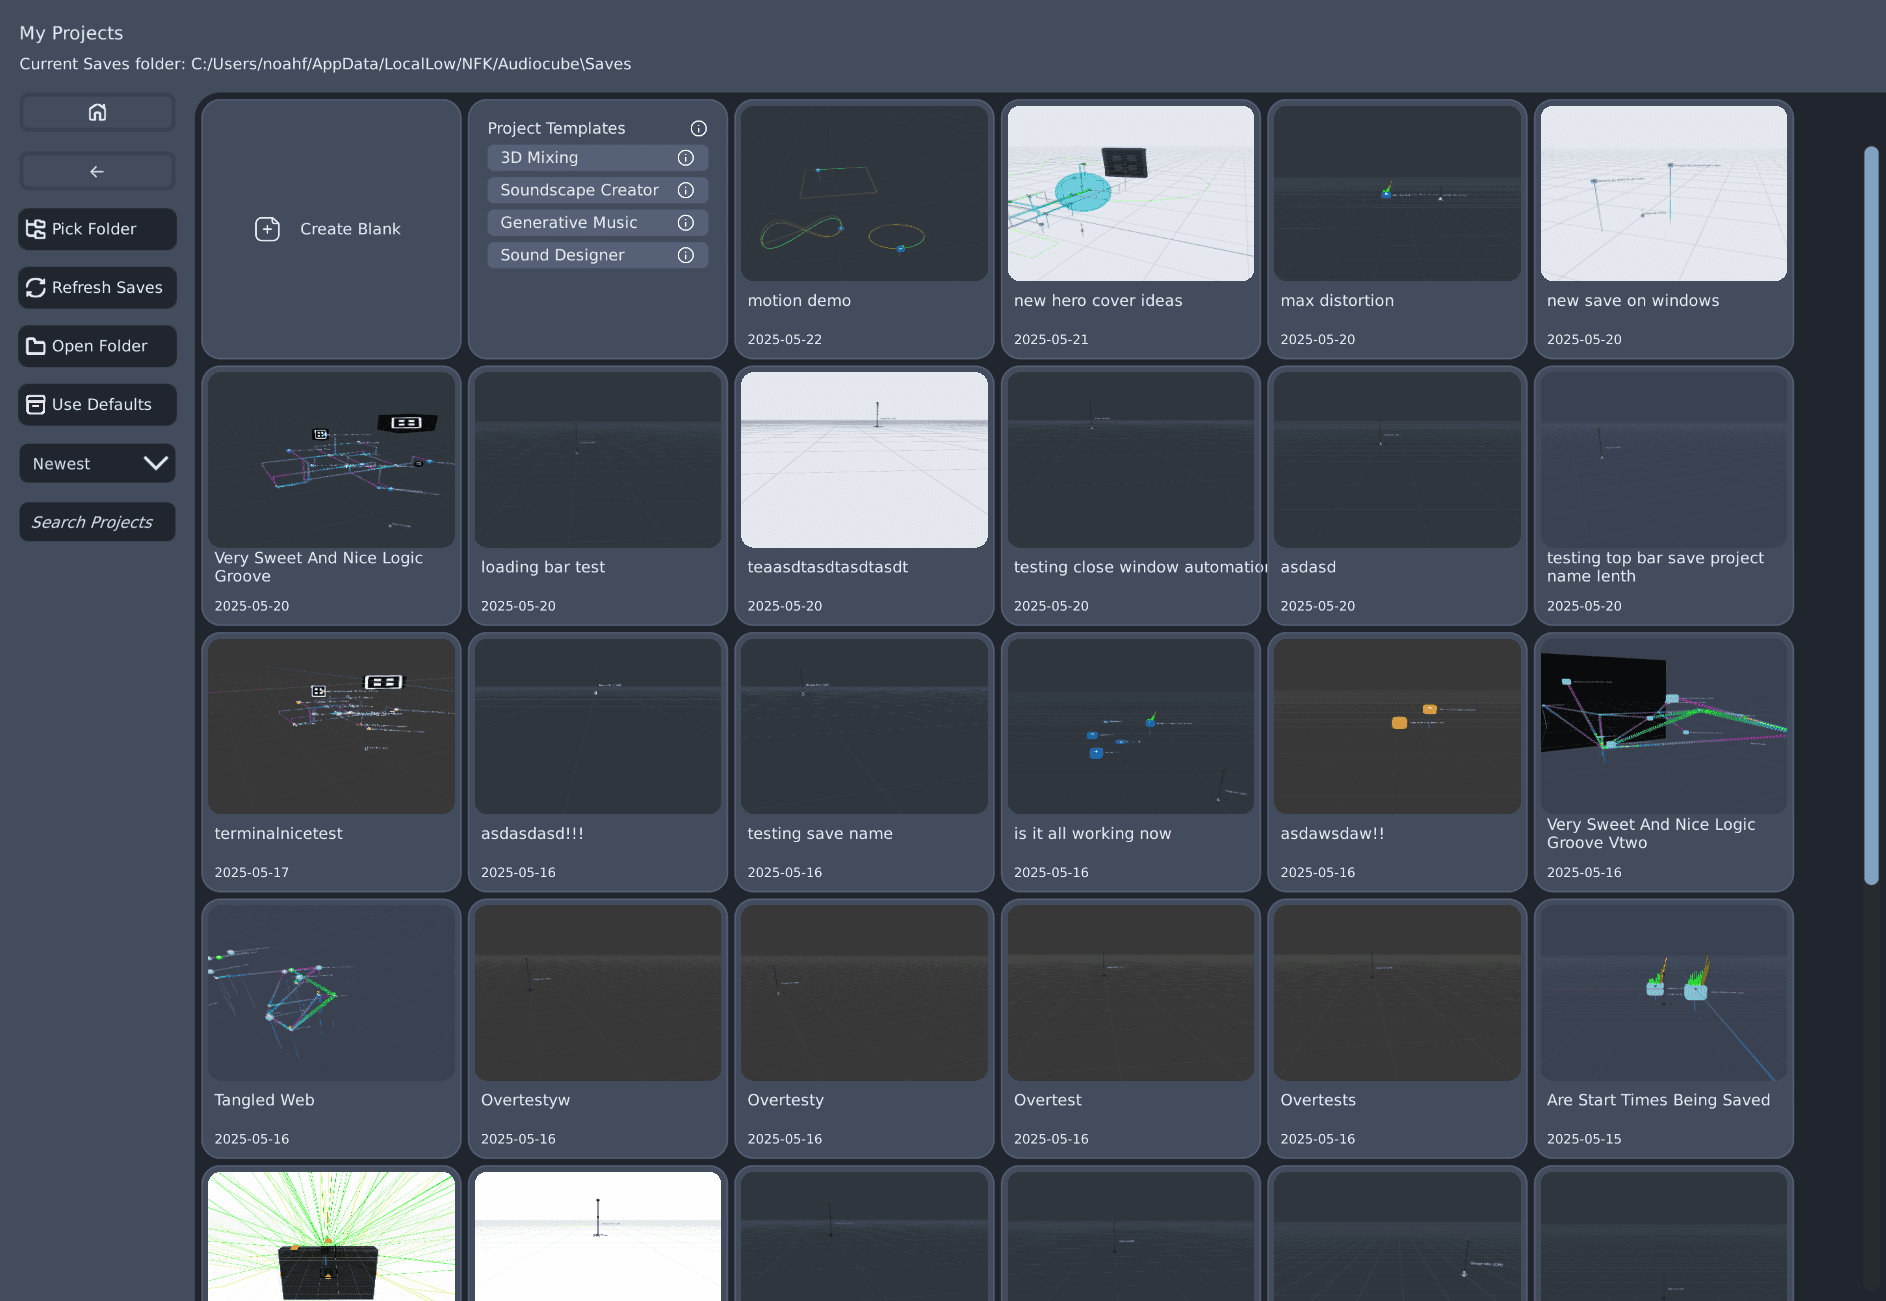
Task: Show info for Soundscape Creator template
Action: 686,190
